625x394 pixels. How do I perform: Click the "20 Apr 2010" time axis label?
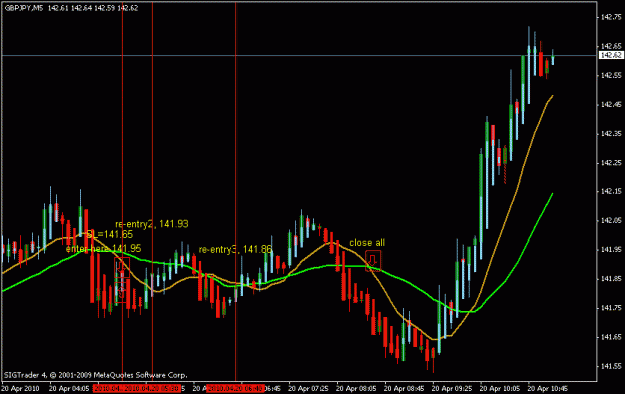[20, 388]
